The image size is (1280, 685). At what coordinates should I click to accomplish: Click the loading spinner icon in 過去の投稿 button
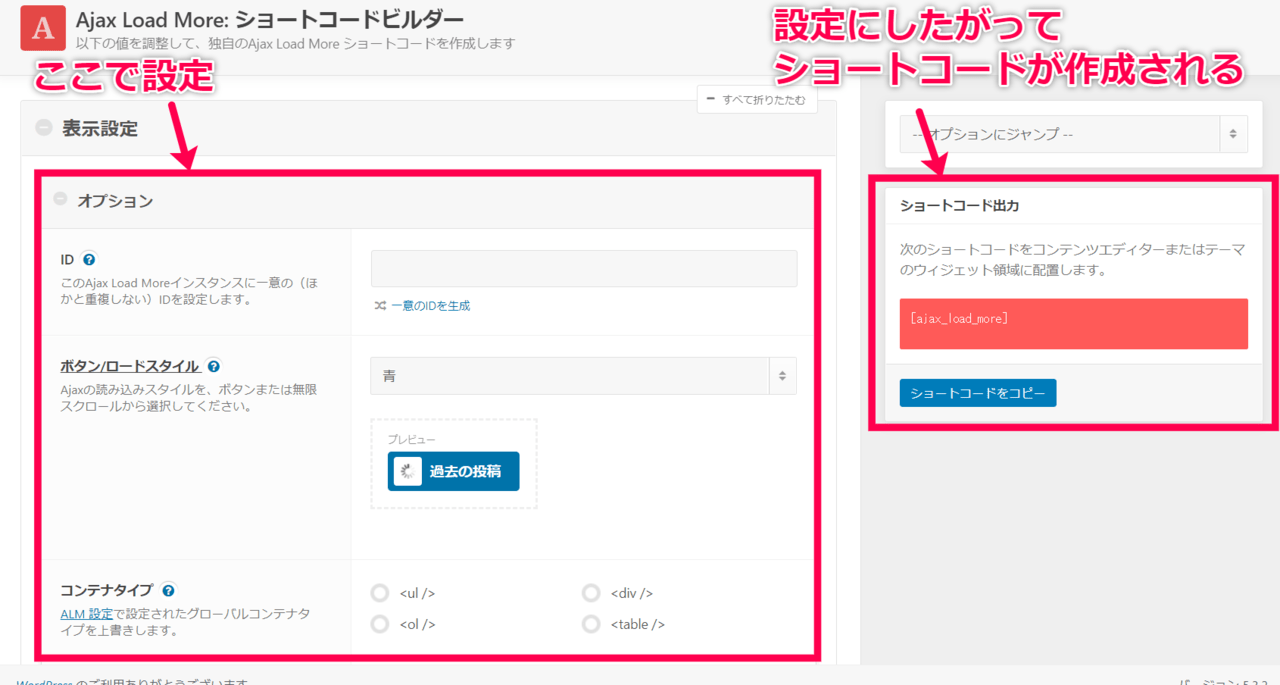pos(408,472)
